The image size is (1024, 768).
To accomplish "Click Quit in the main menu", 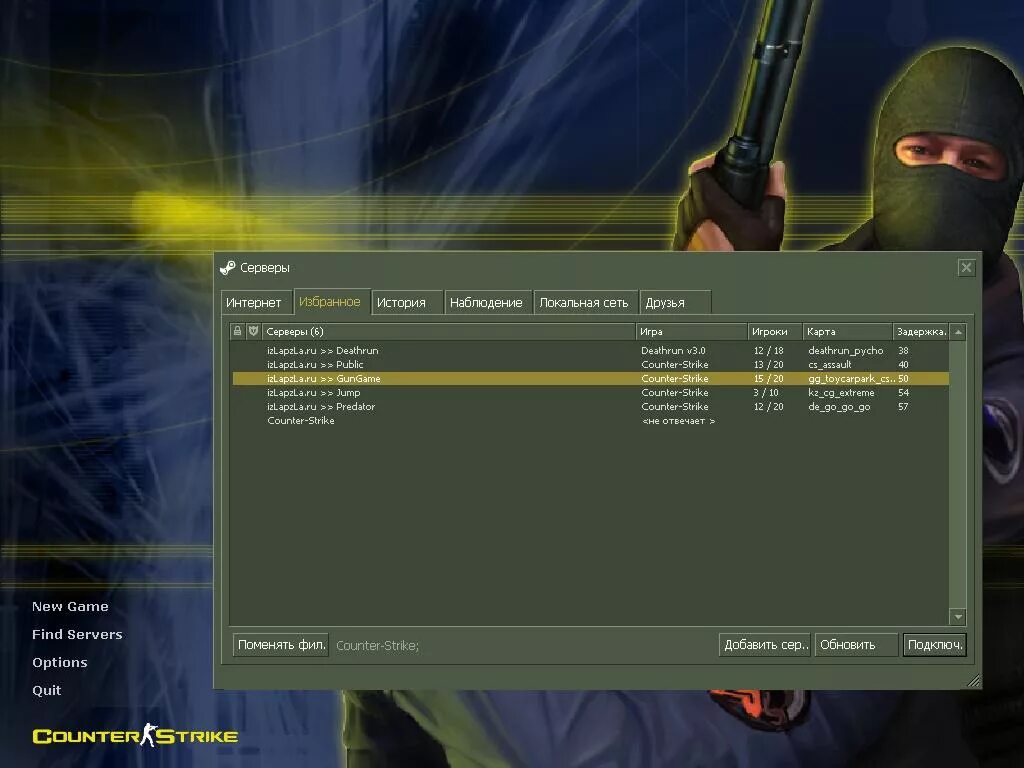I will (x=46, y=690).
